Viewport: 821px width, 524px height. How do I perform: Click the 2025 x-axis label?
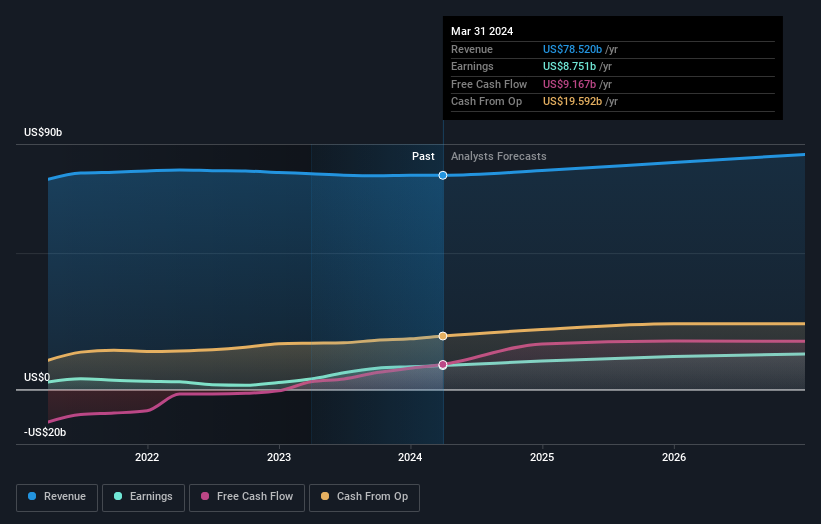pos(542,457)
